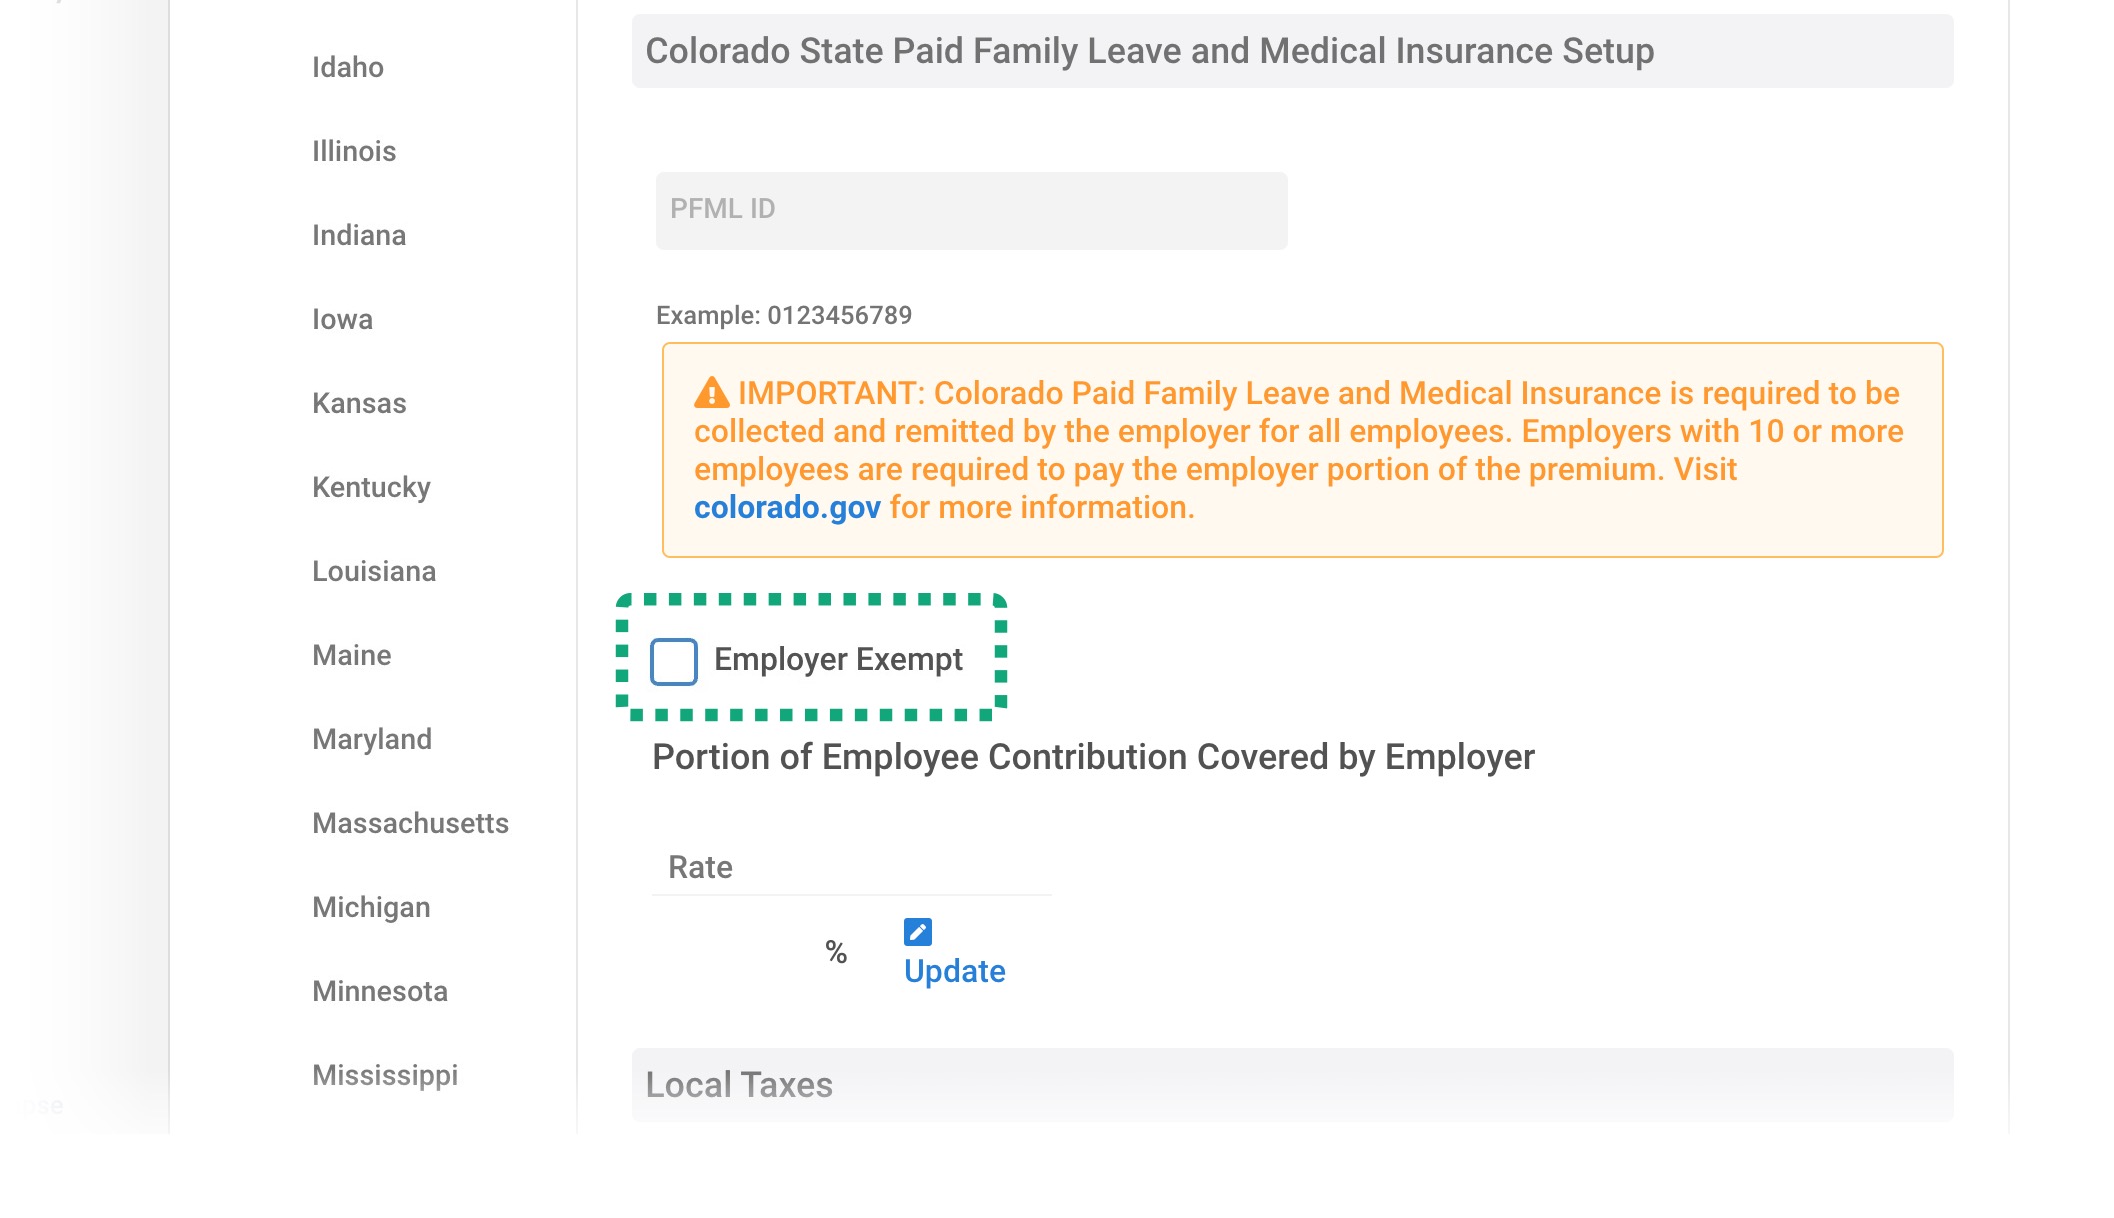Open the Iowa state entry
The height and width of the screenshot is (1218, 2114).
coord(342,319)
